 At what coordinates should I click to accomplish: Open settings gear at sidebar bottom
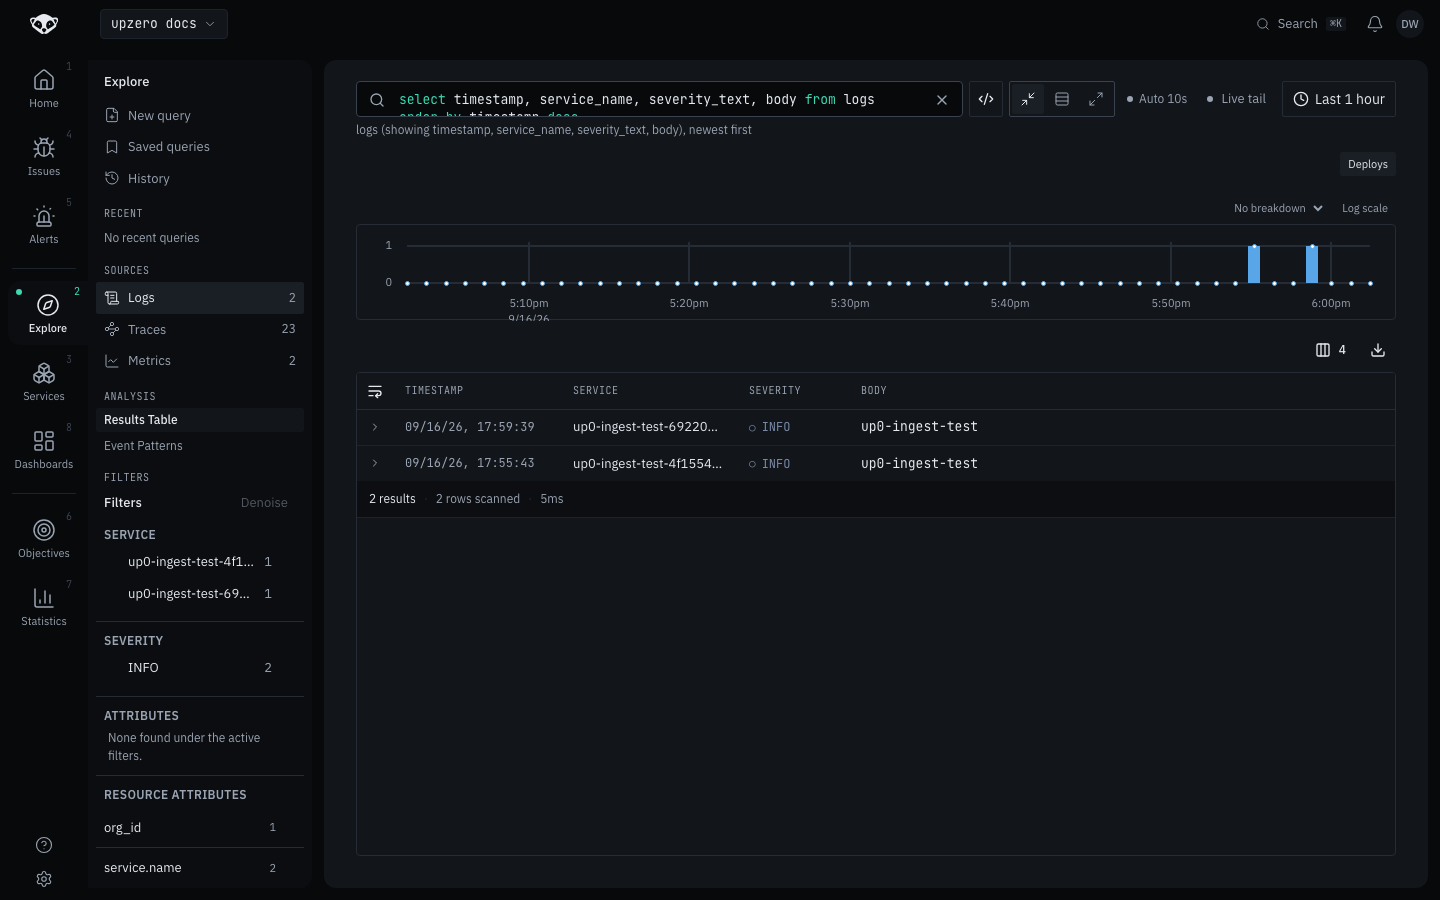click(44, 879)
